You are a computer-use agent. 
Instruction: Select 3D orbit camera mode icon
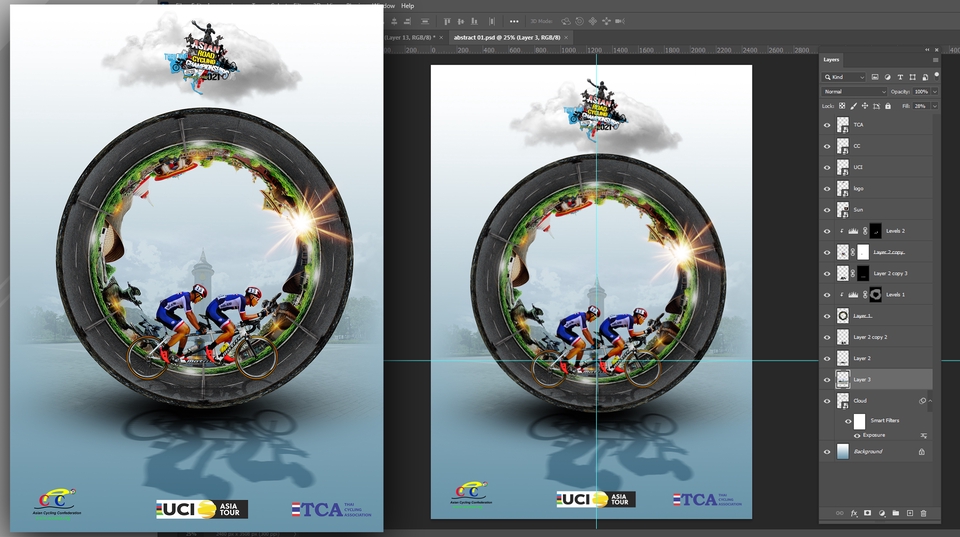pos(566,21)
